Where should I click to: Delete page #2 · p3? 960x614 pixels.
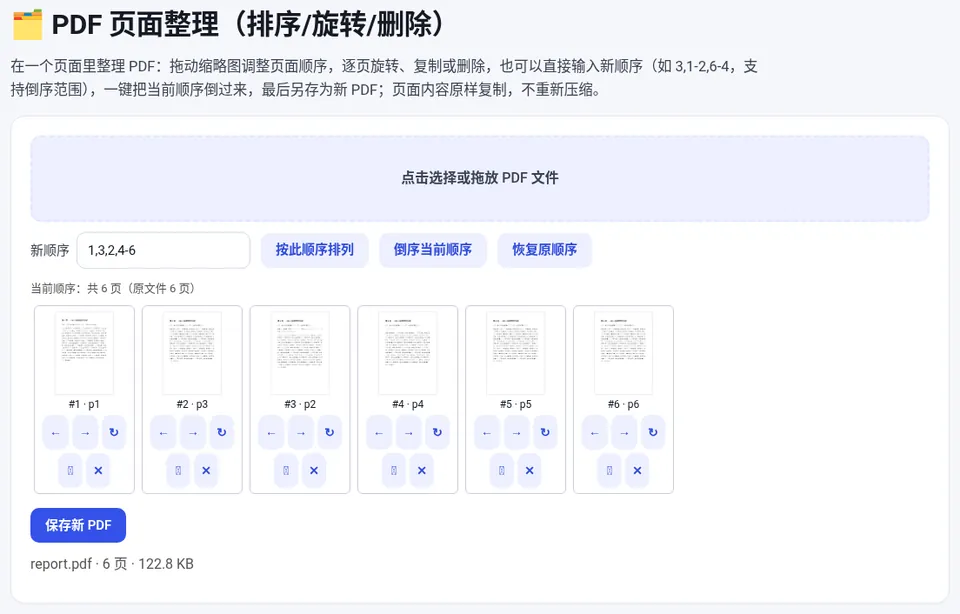206,471
